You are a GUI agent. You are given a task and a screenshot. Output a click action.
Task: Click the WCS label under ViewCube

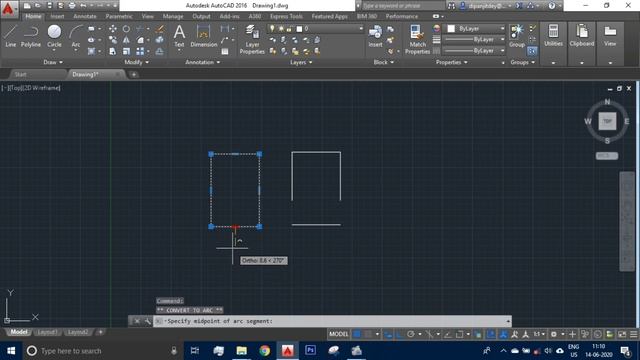607,156
